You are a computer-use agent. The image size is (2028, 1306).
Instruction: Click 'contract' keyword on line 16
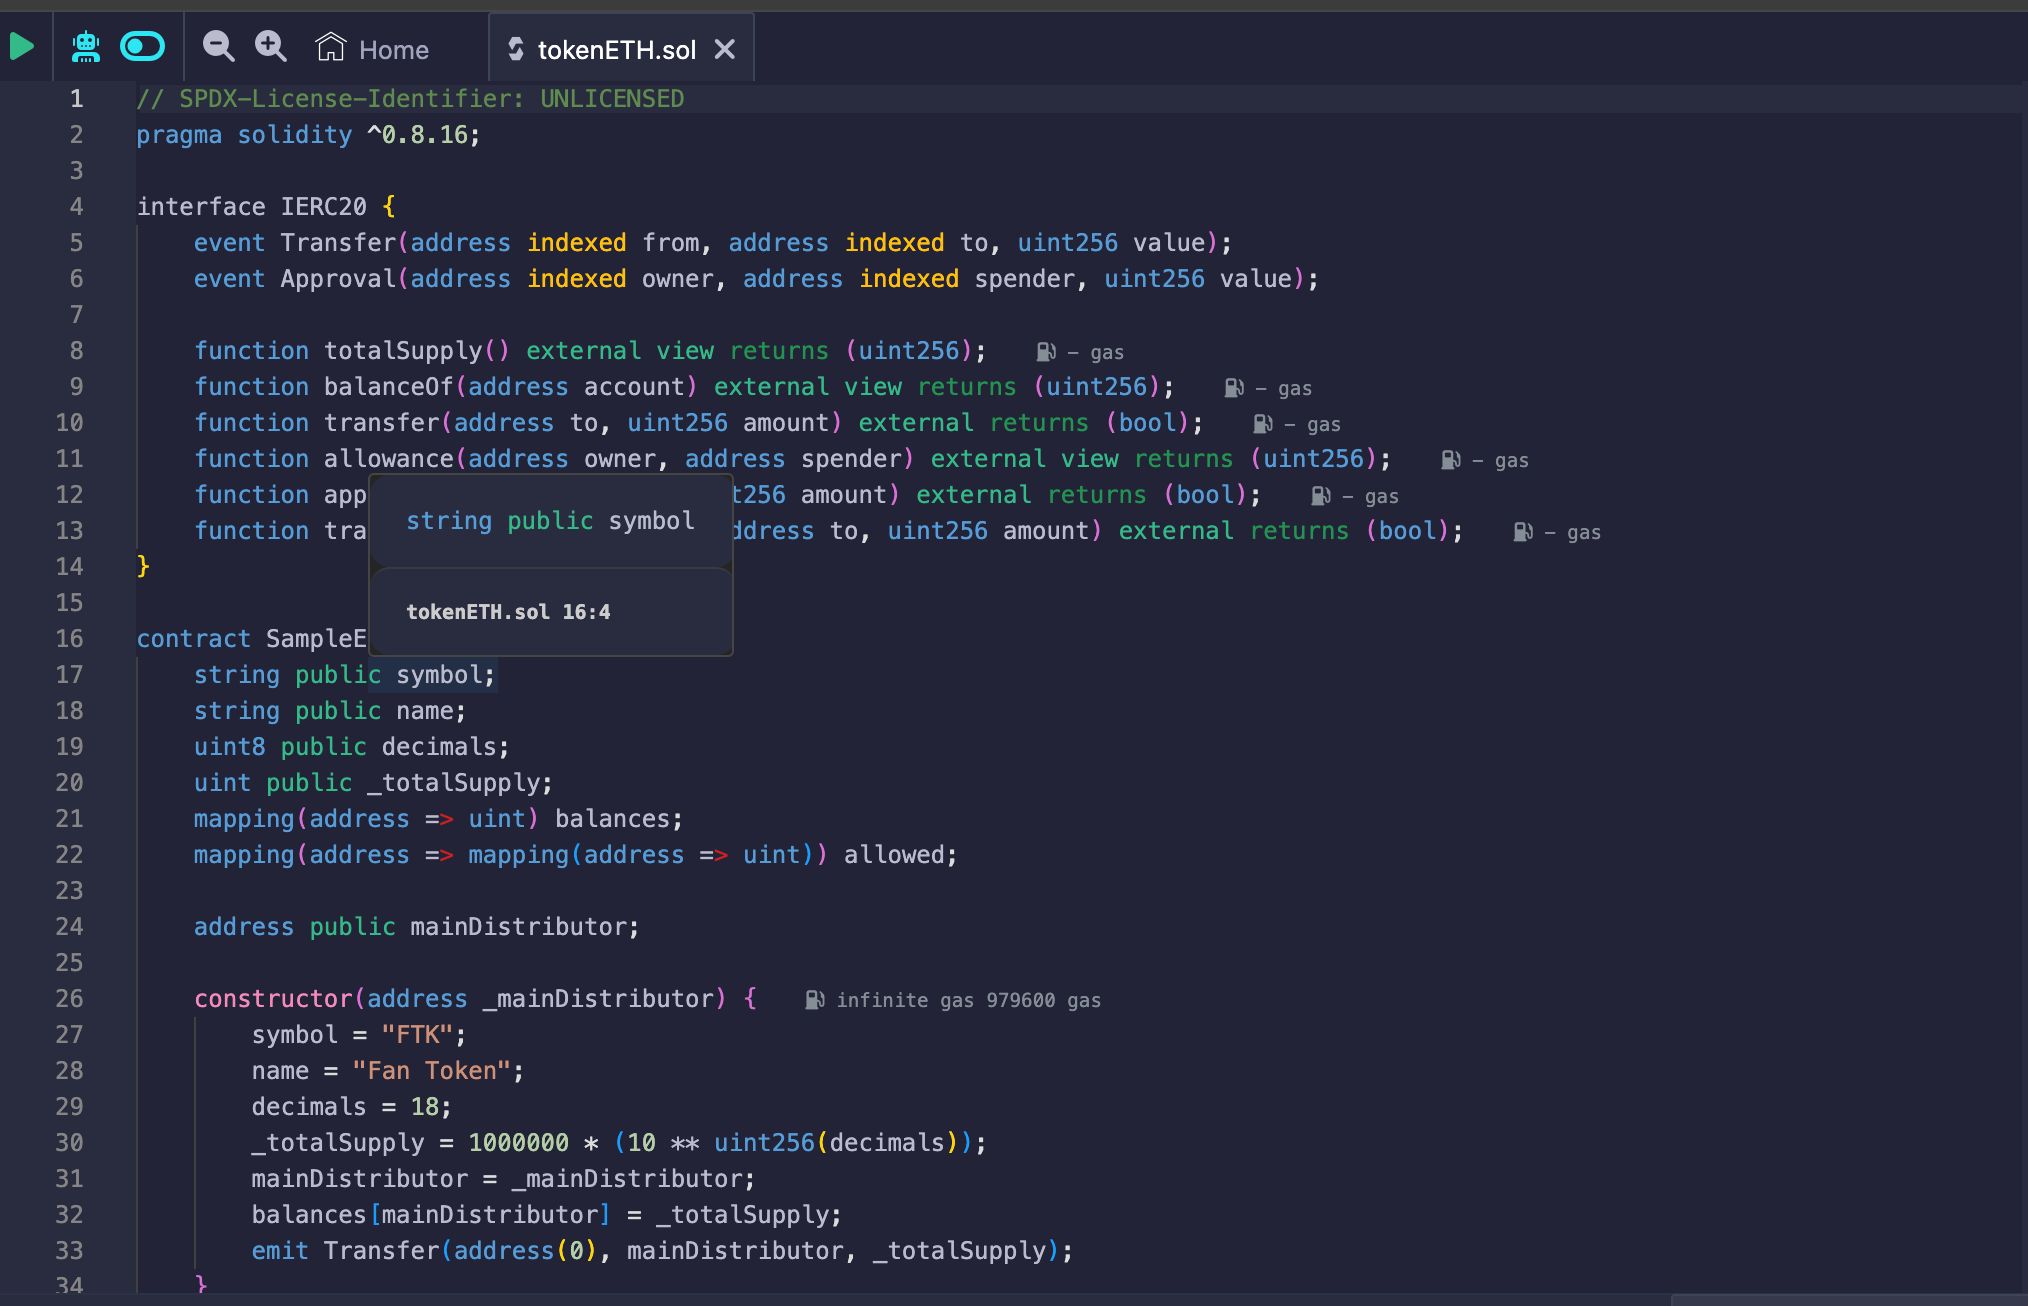point(194,639)
